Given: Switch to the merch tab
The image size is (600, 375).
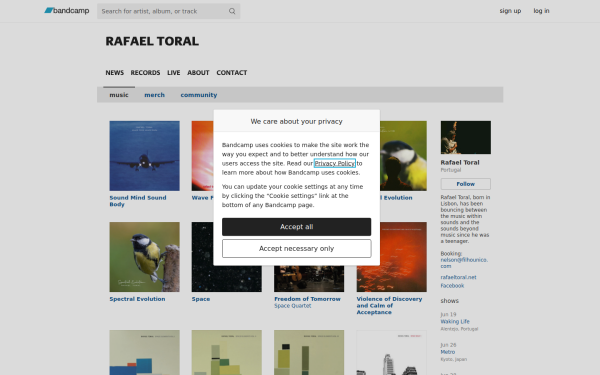Looking at the screenshot, I should [x=155, y=95].
